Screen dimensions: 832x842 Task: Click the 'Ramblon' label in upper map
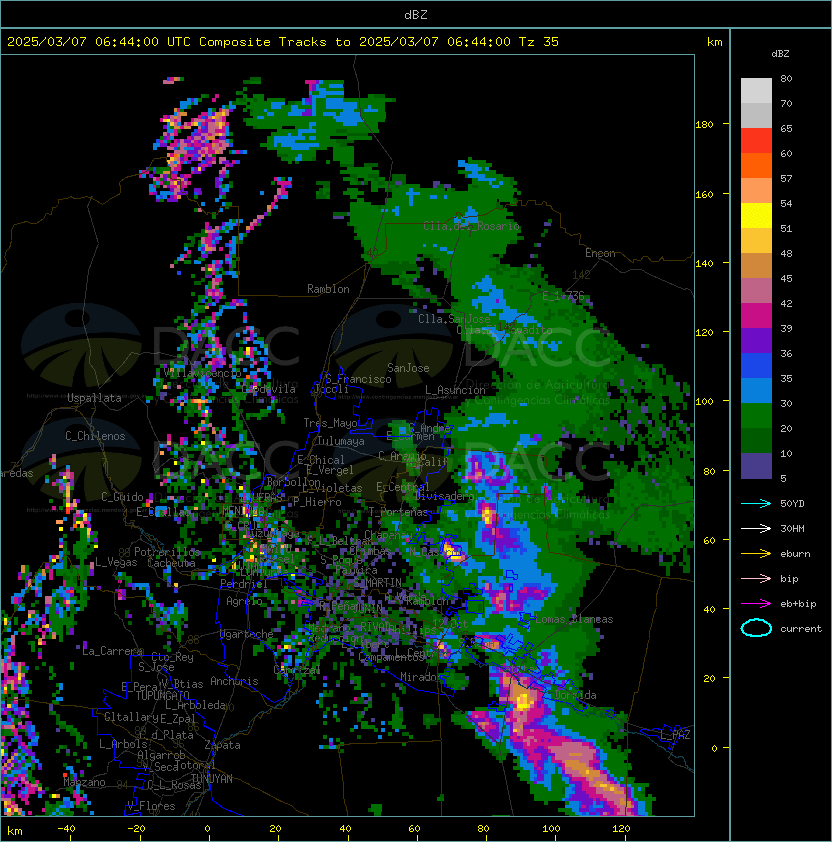point(328,289)
